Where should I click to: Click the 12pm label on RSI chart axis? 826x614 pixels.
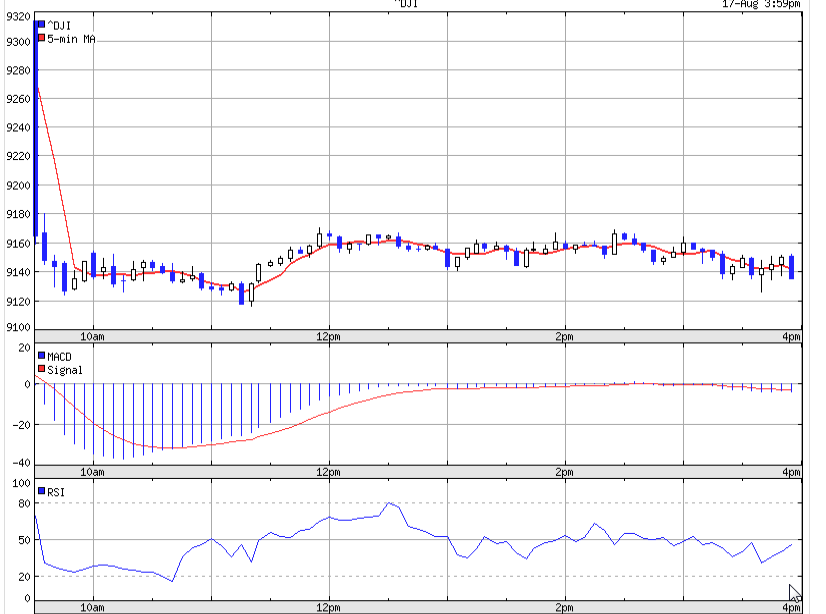328,607
